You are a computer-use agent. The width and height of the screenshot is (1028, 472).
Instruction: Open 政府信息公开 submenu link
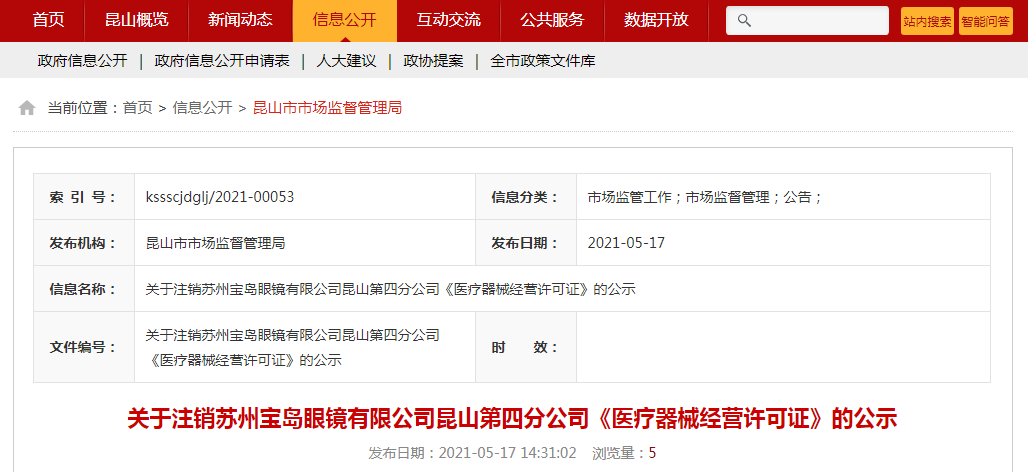pos(83,61)
